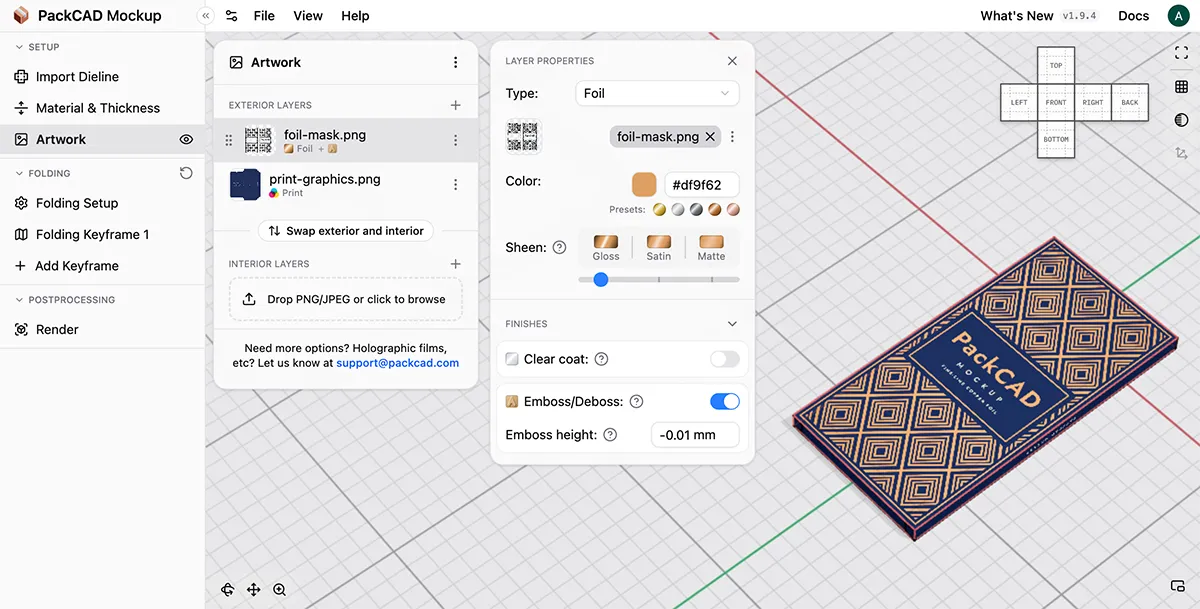Choose the copper preset color
The height and width of the screenshot is (609, 1200).
coord(714,210)
